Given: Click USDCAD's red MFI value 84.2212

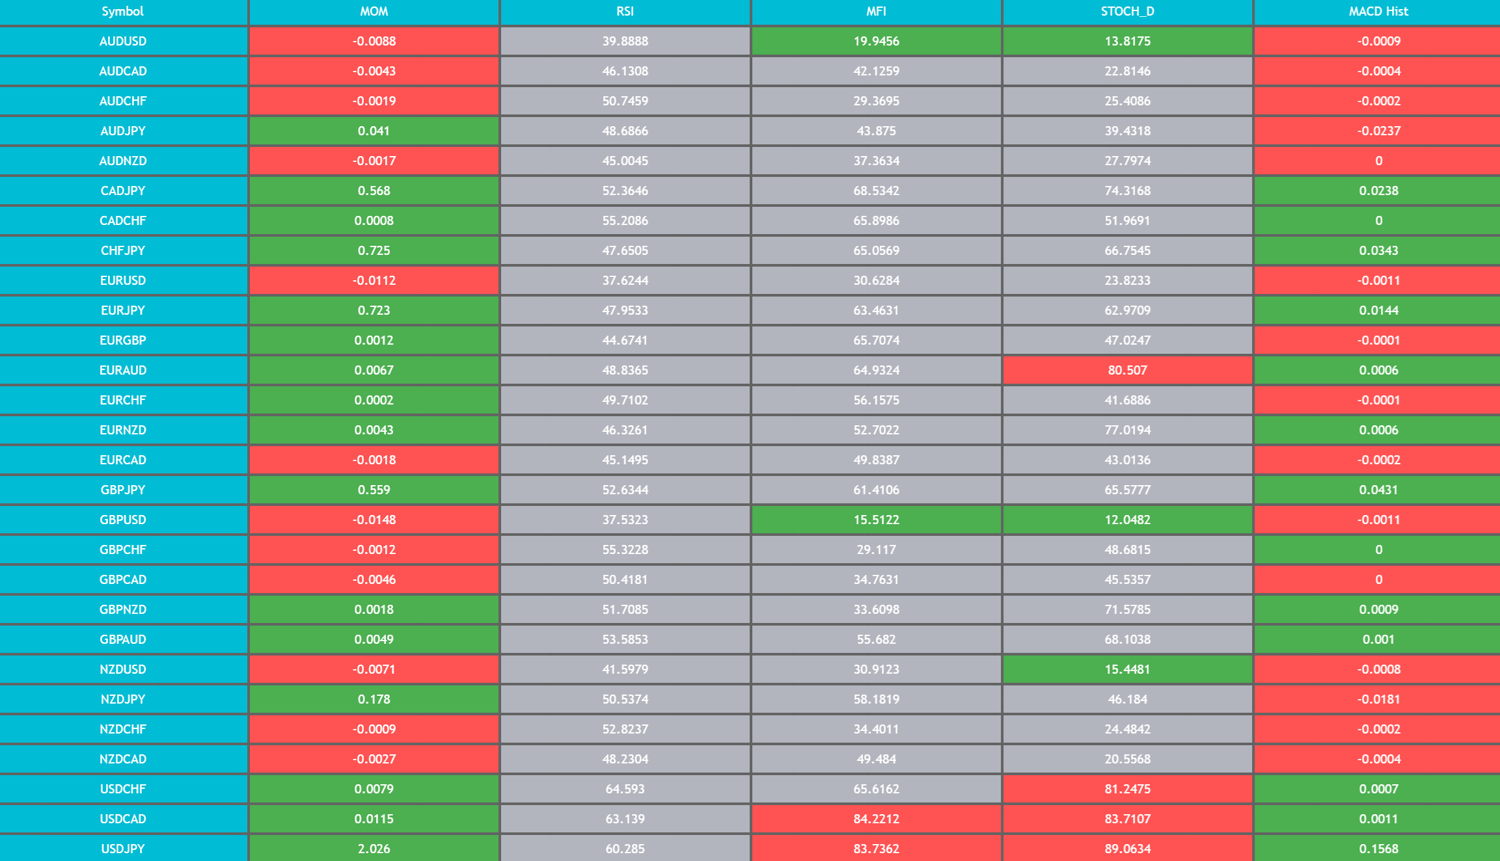Looking at the screenshot, I should point(876,819).
